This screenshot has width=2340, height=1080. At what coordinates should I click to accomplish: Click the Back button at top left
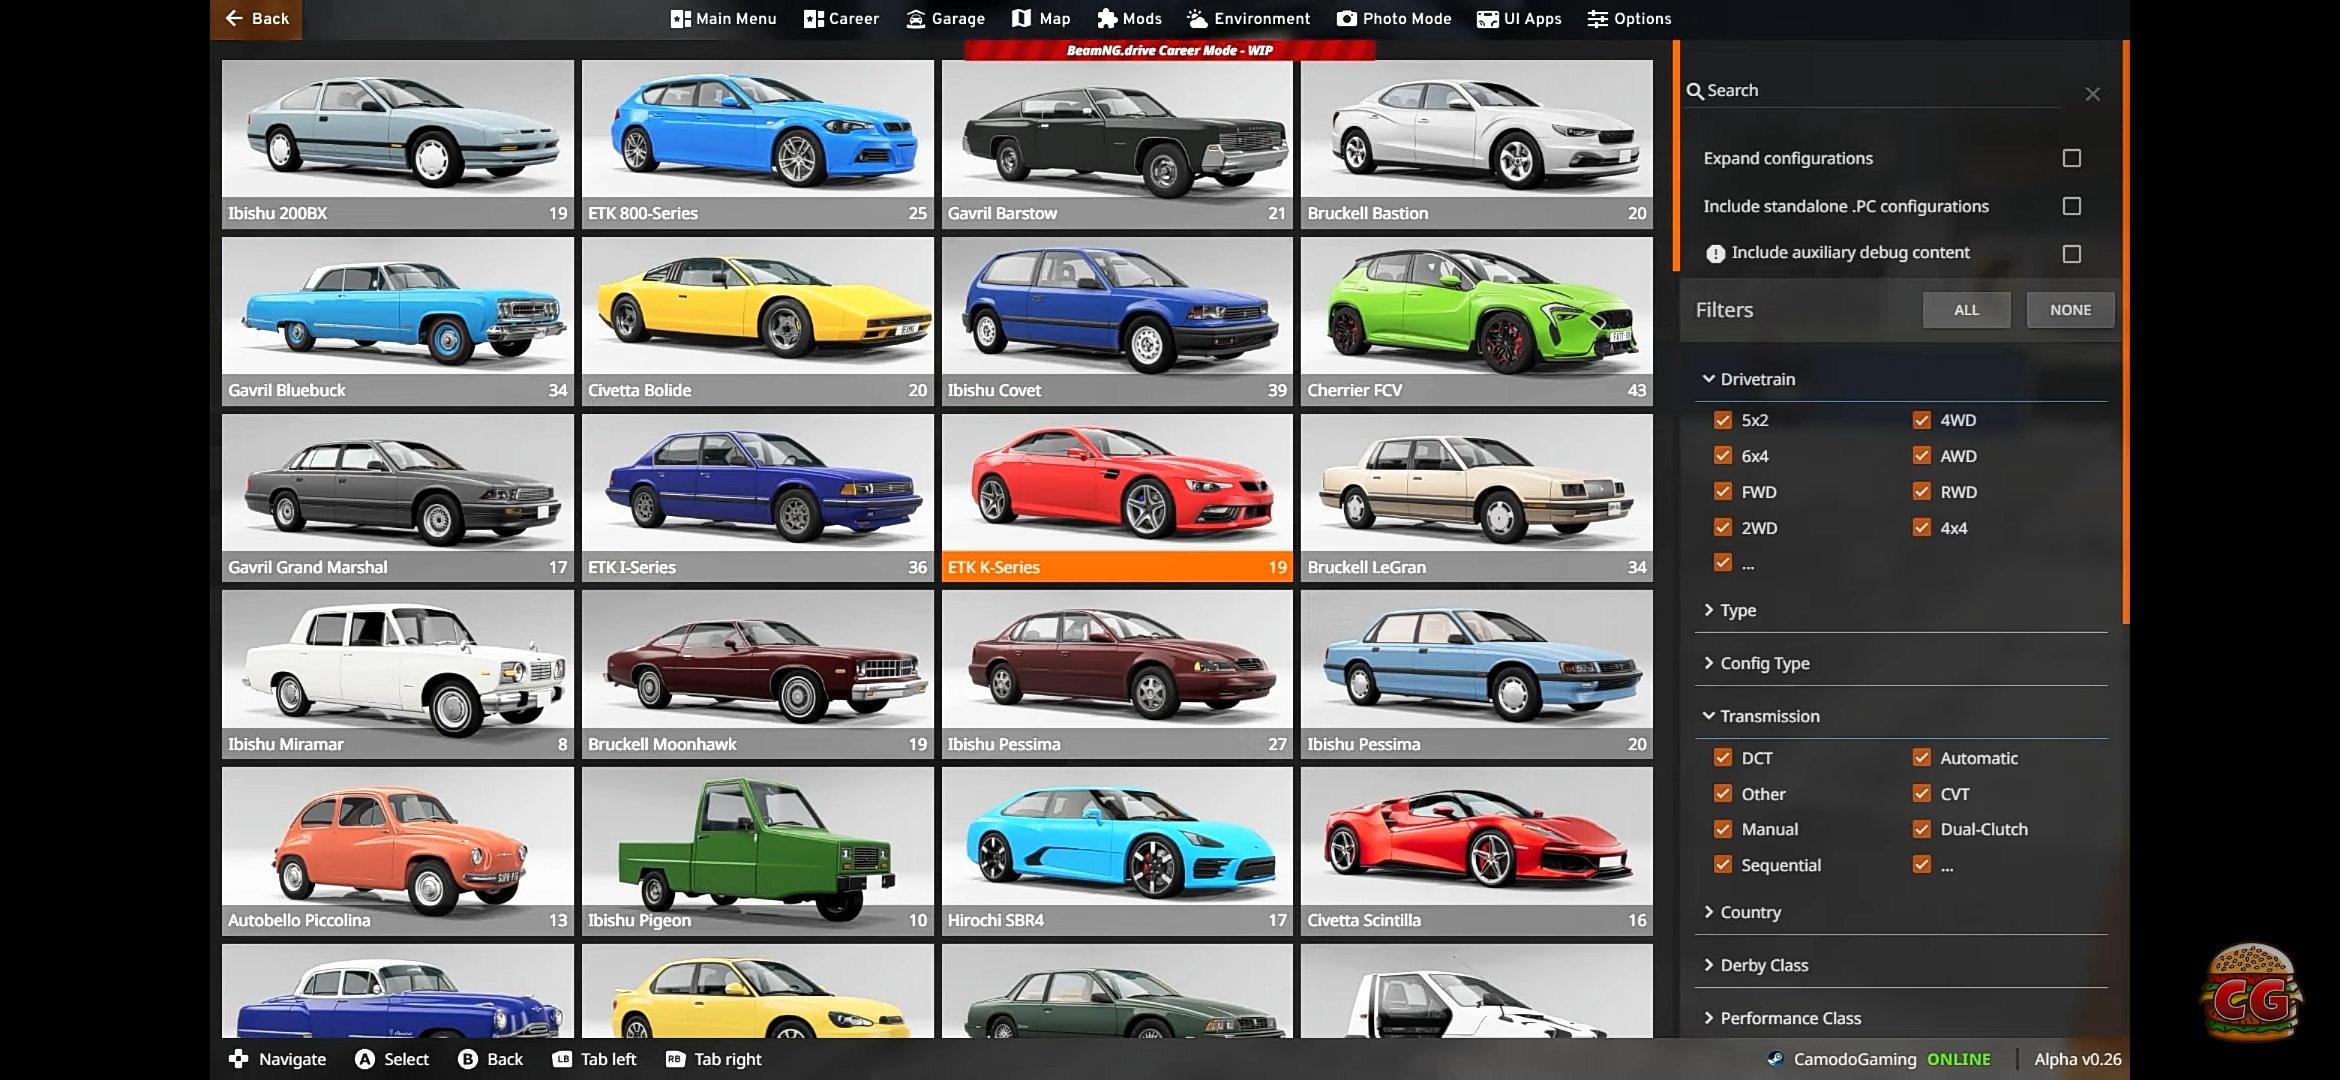tap(256, 19)
